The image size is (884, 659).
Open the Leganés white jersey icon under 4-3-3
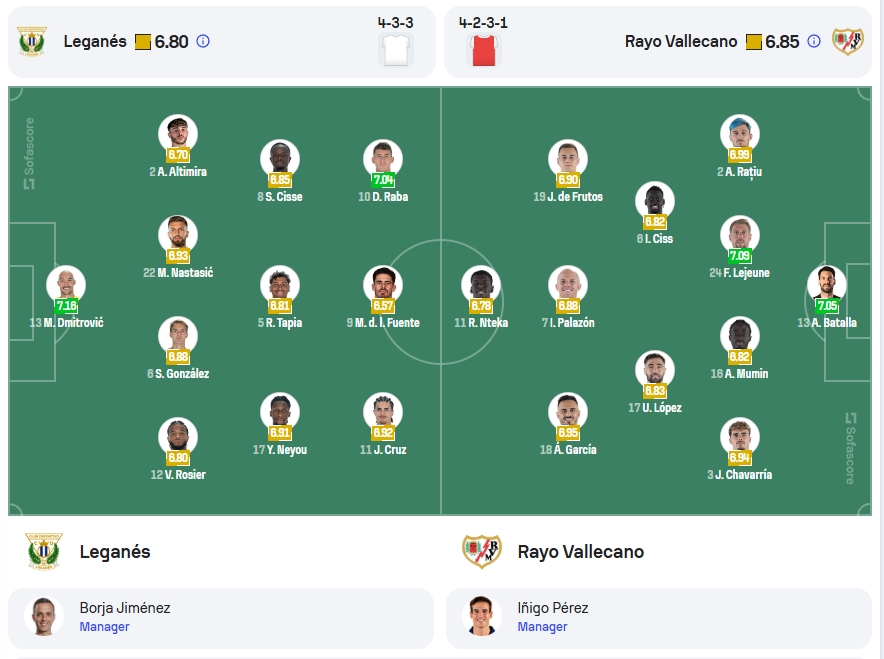[396, 50]
